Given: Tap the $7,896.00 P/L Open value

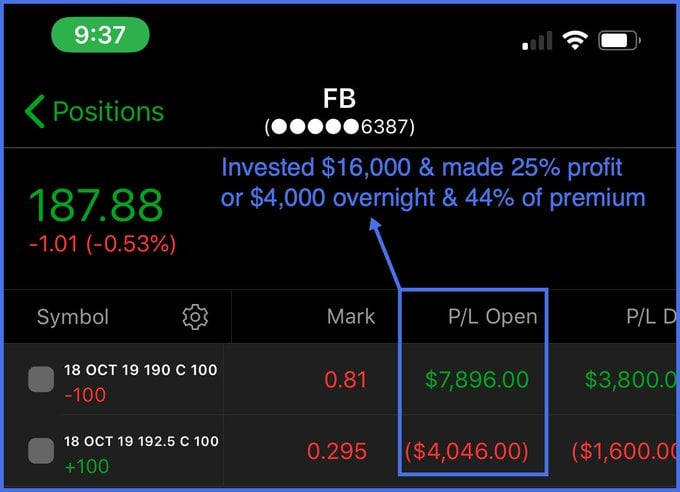Looking at the screenshot, I should 476,380.
